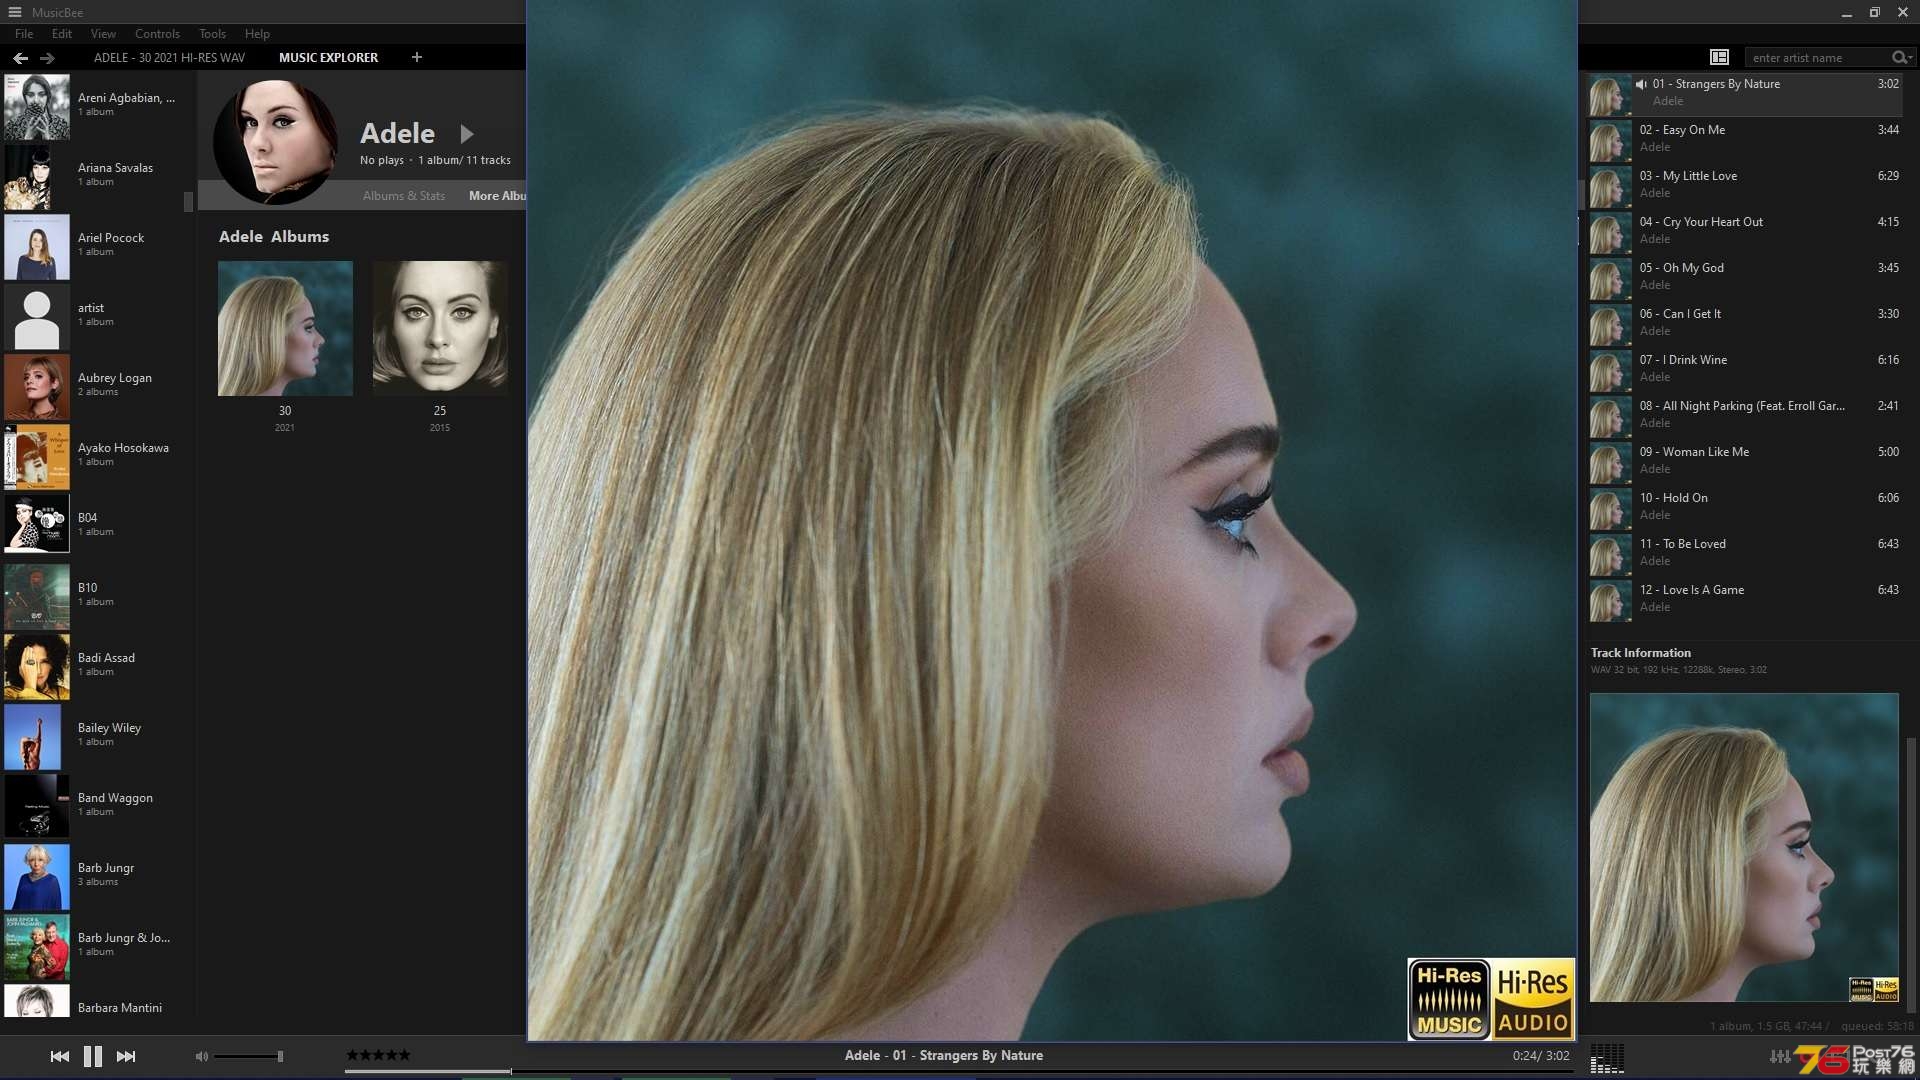Select track 12 - Love Is A Game
The width and height of the screenshot is (1920, 1080).
(1745, 599)
